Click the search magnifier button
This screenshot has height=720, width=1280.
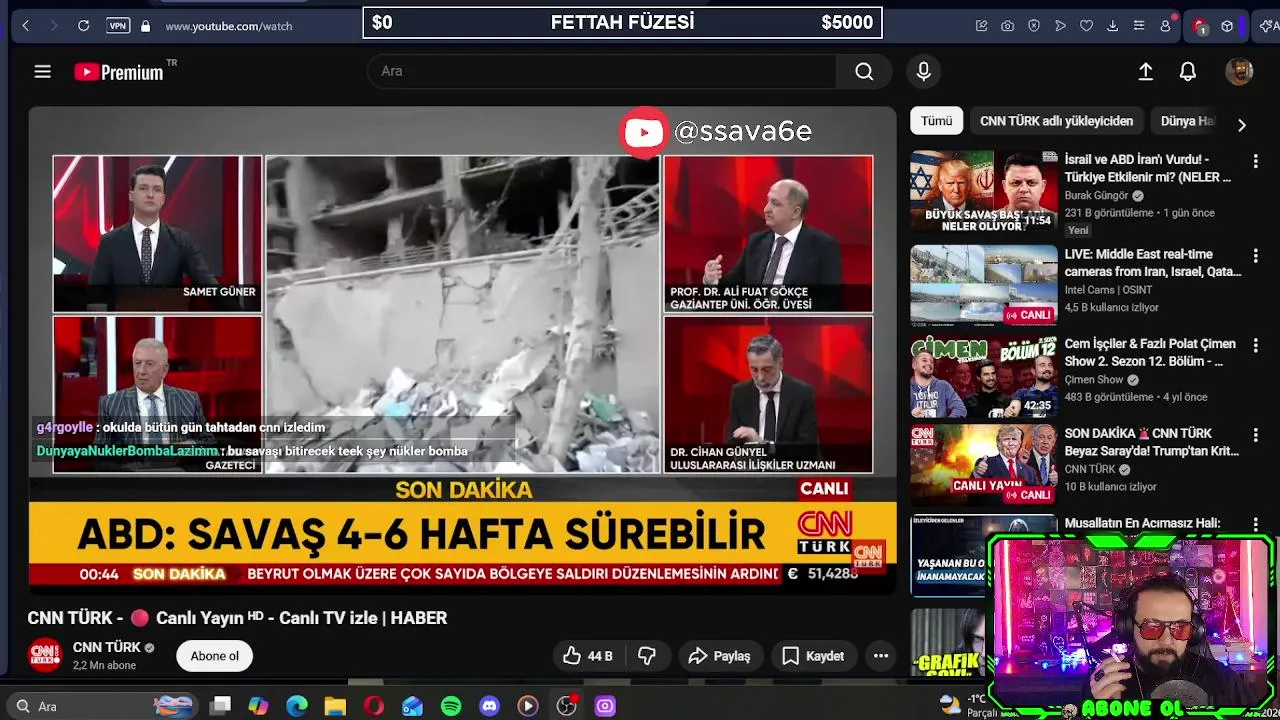click(864, 71)
